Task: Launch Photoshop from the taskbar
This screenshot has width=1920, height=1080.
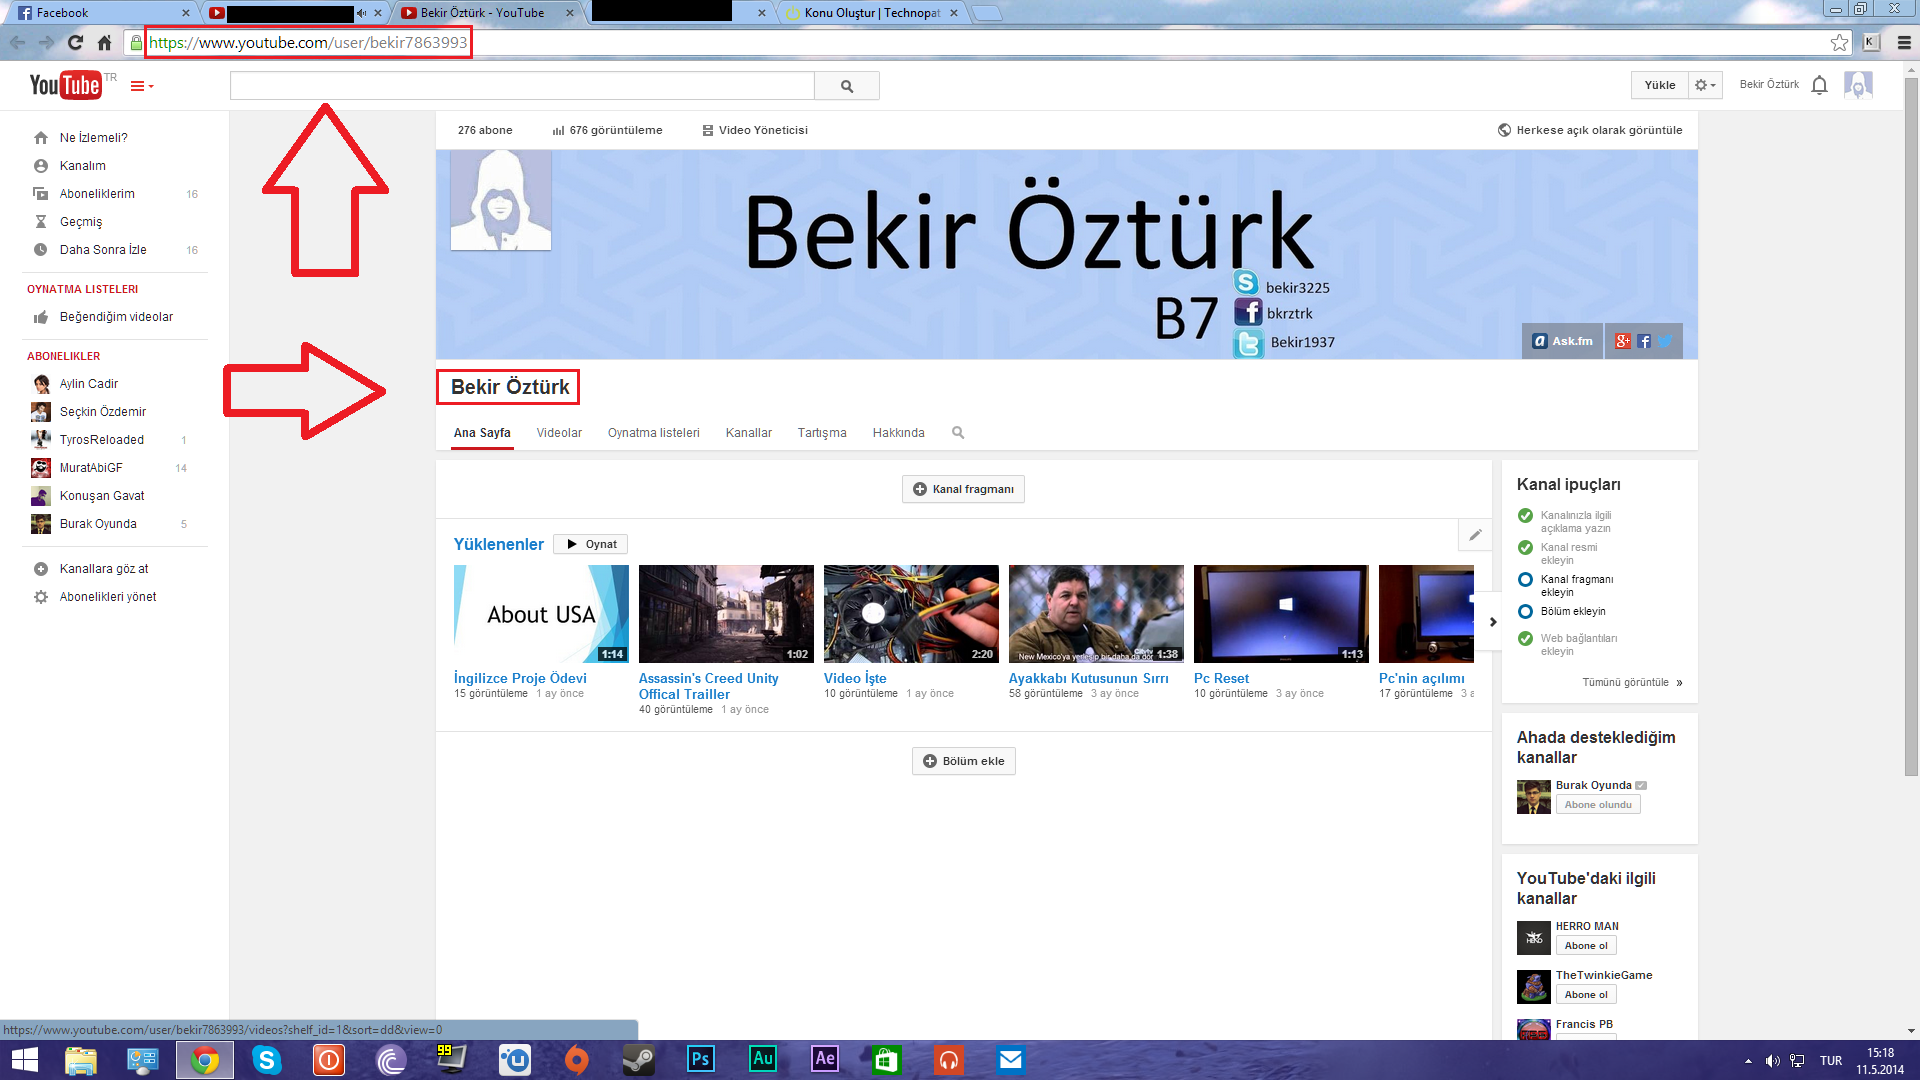Action: (700, 1059)
